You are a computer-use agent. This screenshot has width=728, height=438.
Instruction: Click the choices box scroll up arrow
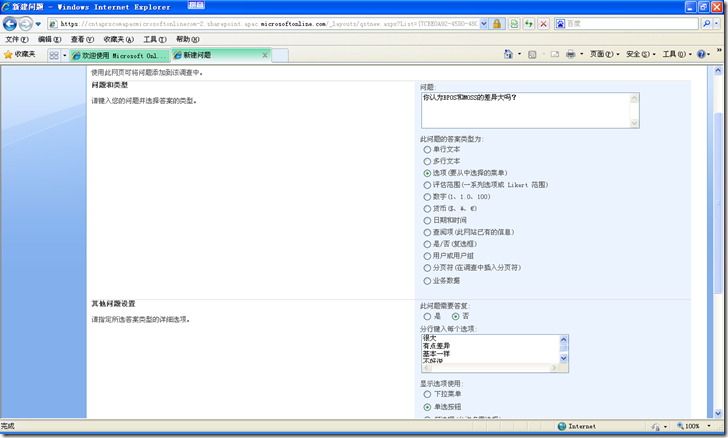[x=563, y=339]
